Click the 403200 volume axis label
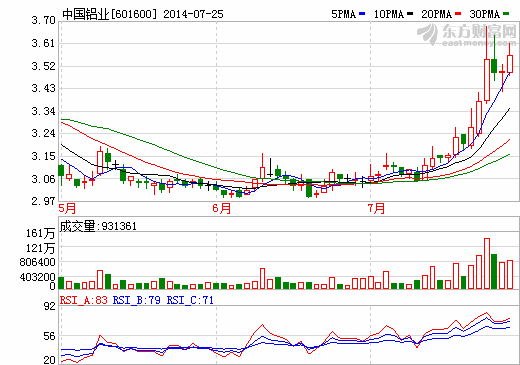520x365 pixels. pyautogui.click(x=37, y=277)
